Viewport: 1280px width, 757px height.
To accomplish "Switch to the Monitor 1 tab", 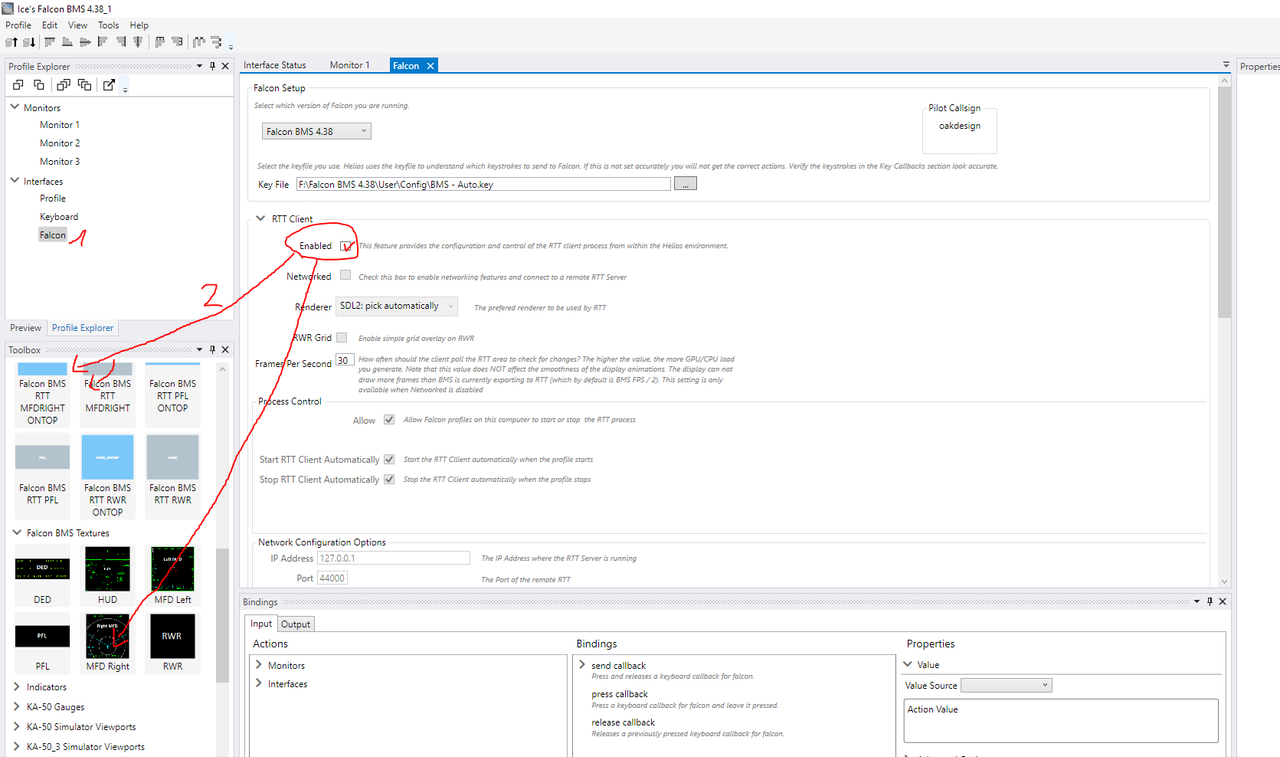I will 350,65.
